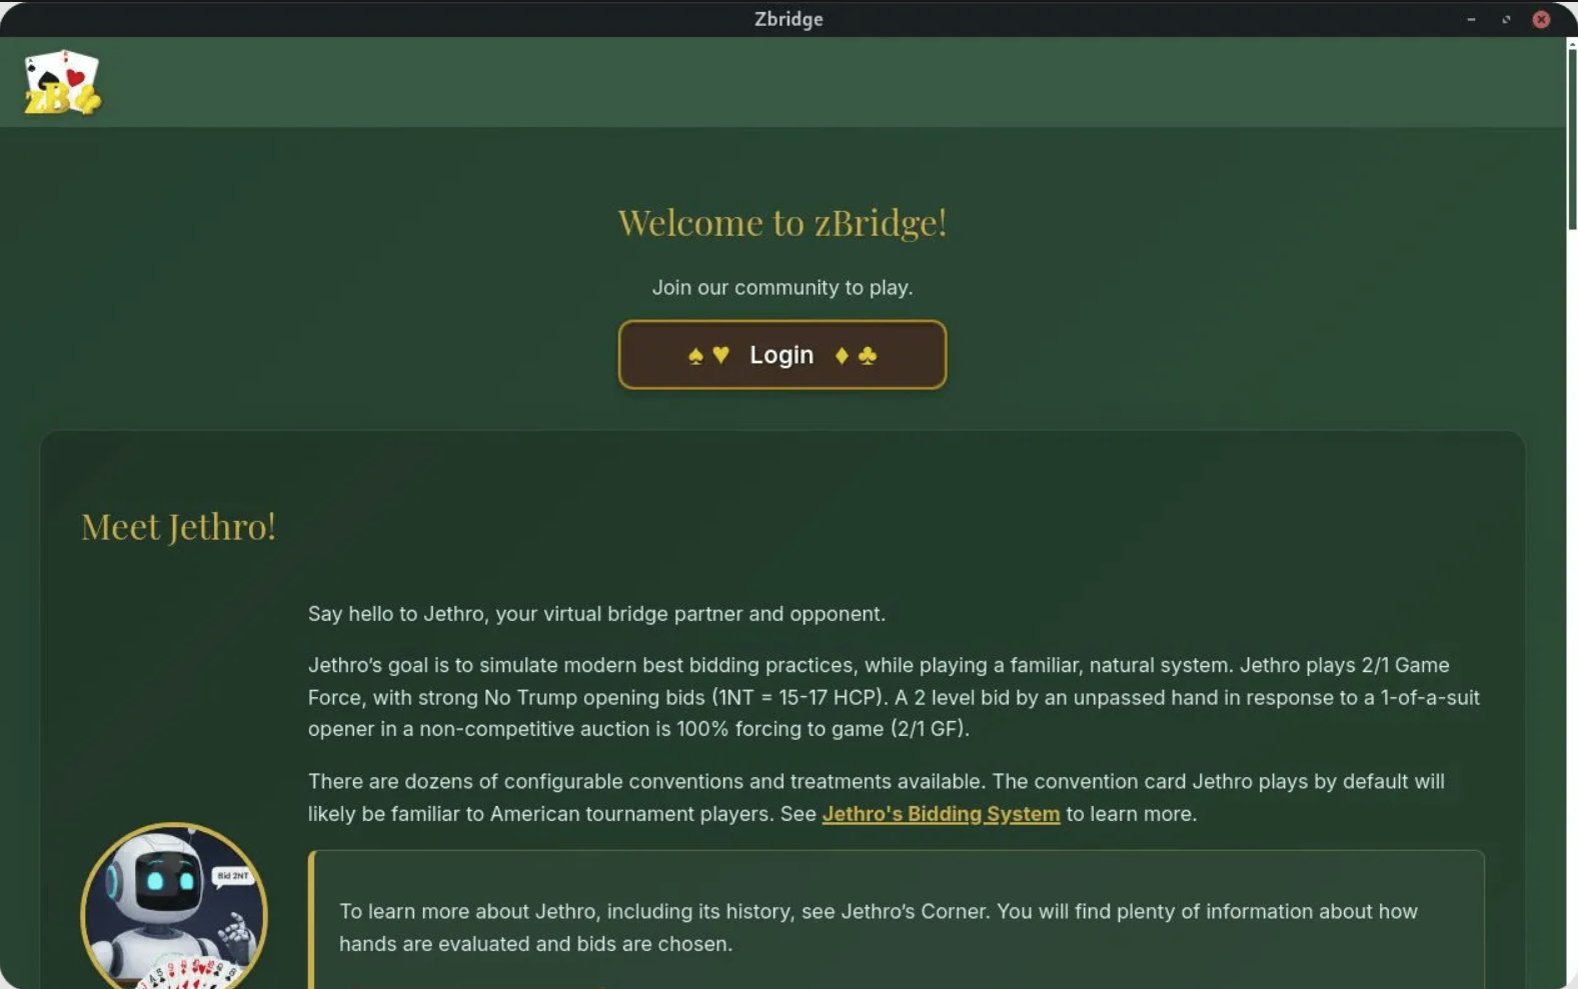This screenshot has height=989, width=1578.
Task: Click the 'Say hello to Jethro' paragraph
Action: [596, 614]
